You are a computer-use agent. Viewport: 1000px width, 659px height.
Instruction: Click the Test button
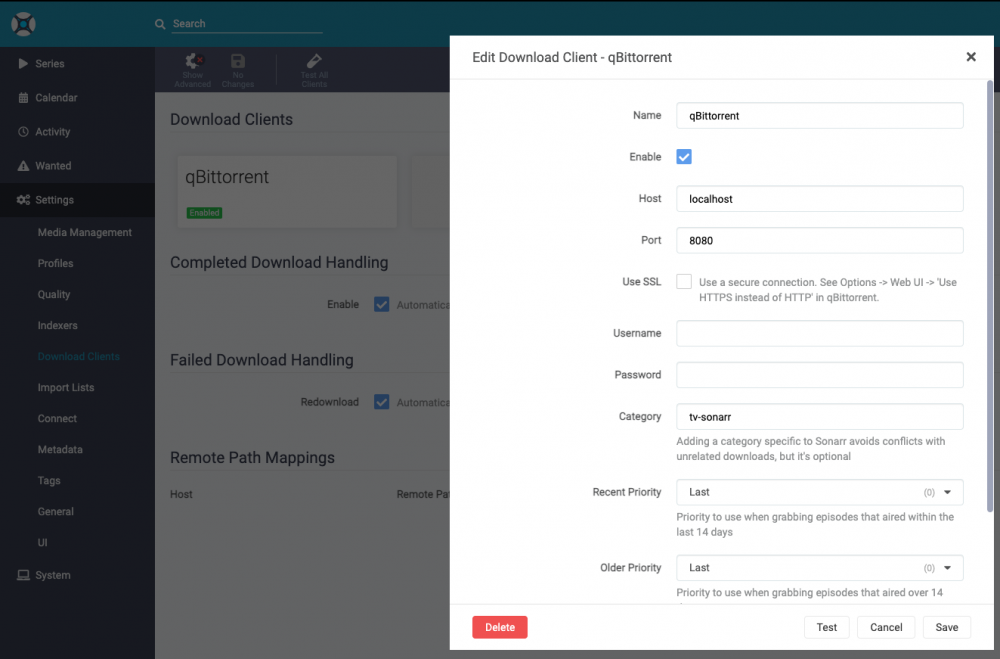click(827, 627)
